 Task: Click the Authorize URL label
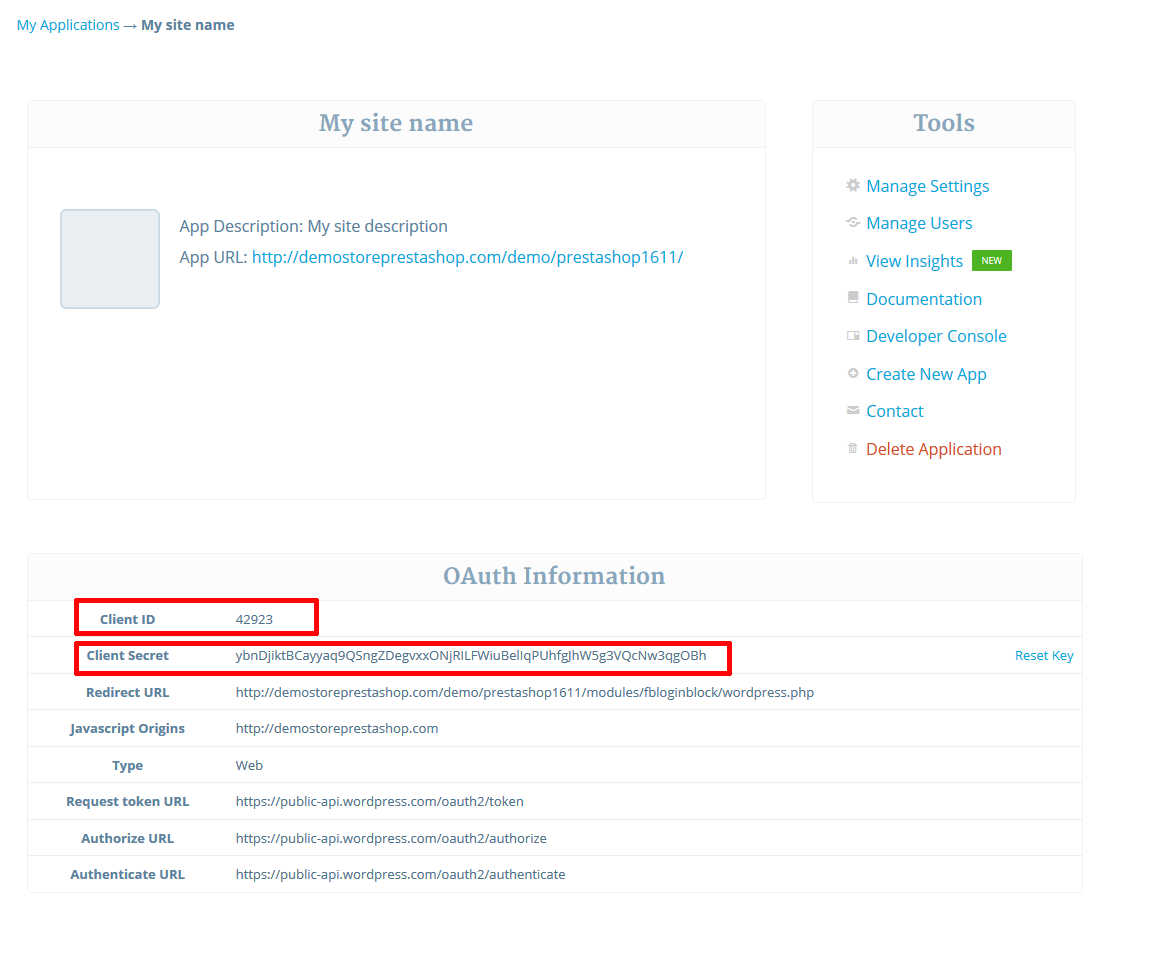pyautogui.click(x=128, y=838)
